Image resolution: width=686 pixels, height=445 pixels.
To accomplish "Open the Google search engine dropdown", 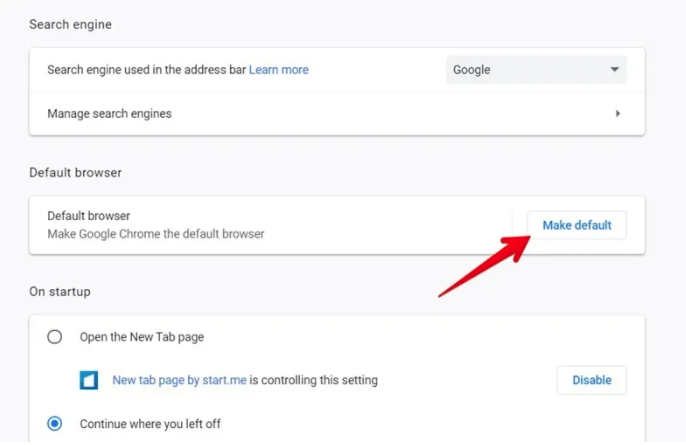I will coord(536,70).
